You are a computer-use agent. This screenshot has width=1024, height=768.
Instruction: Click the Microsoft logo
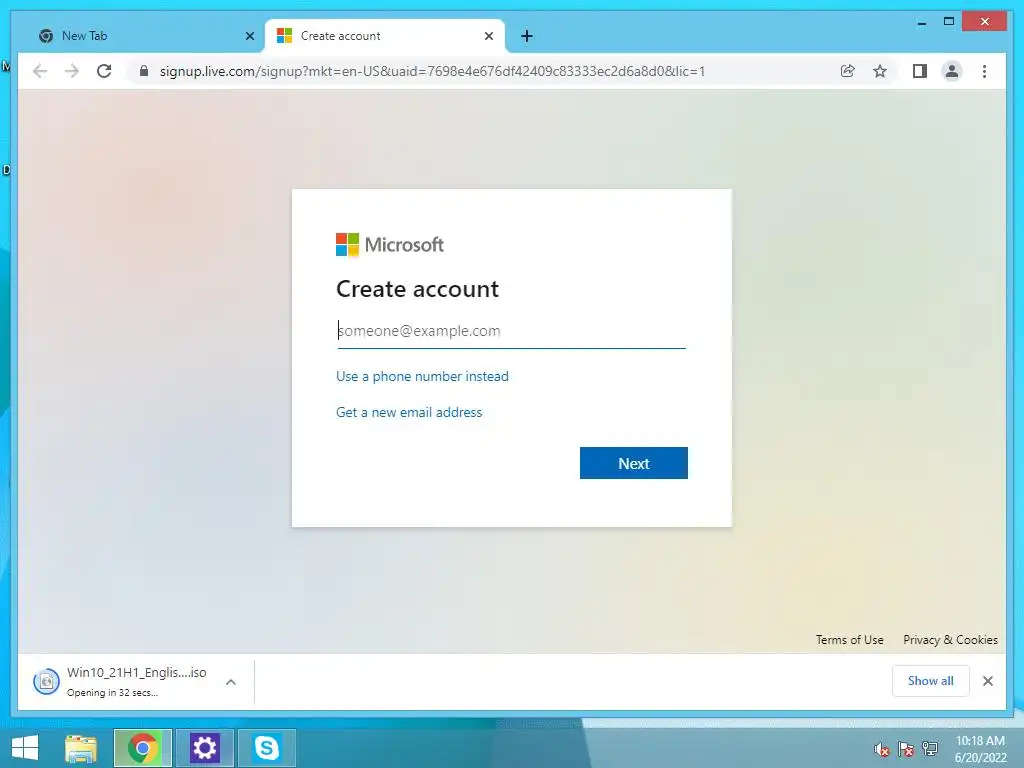(x=390, y=245)
